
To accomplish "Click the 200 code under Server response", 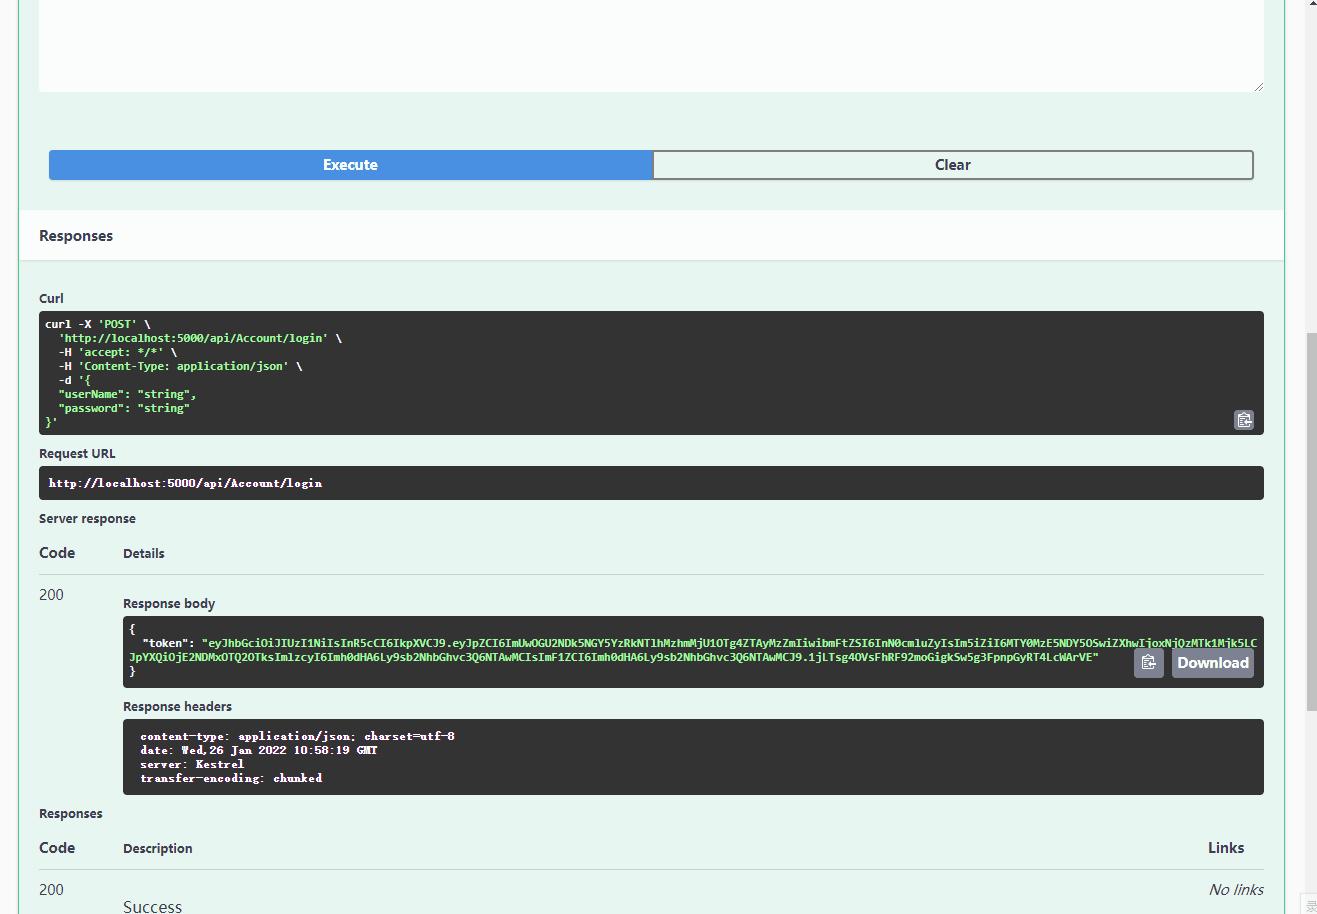I will coord(51,595).
